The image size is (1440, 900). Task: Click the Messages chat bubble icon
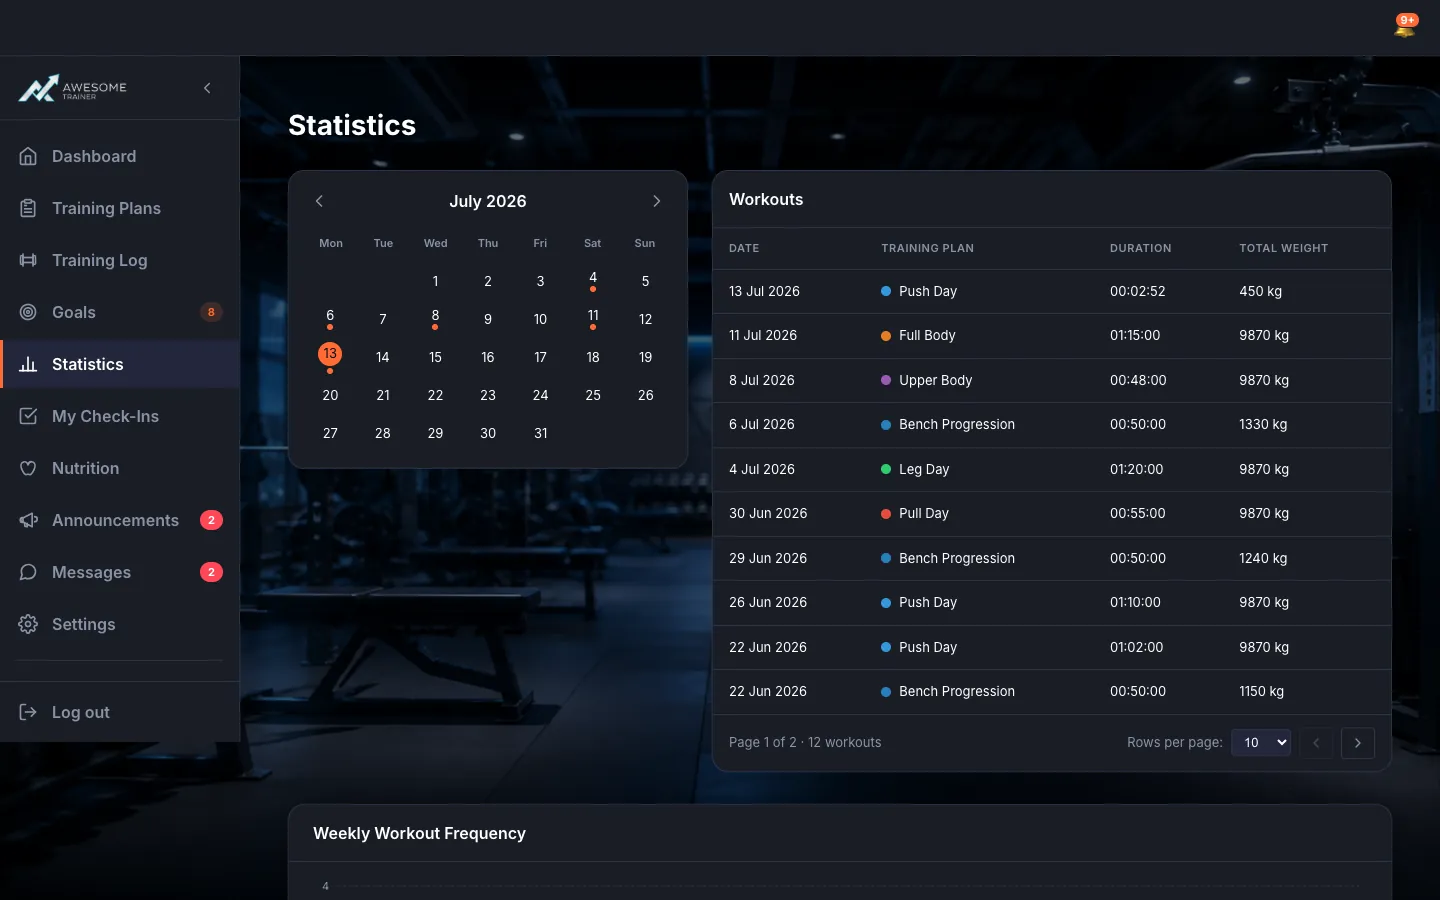tap(28, 572)
